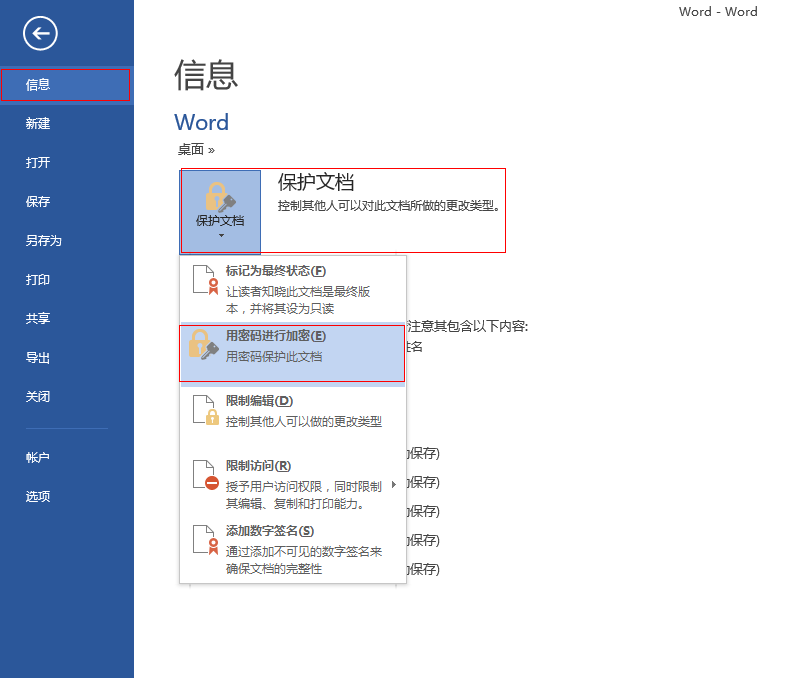
Task: Click the 保护文档 lock-and-key button
Action: click(x=220, y=212)
